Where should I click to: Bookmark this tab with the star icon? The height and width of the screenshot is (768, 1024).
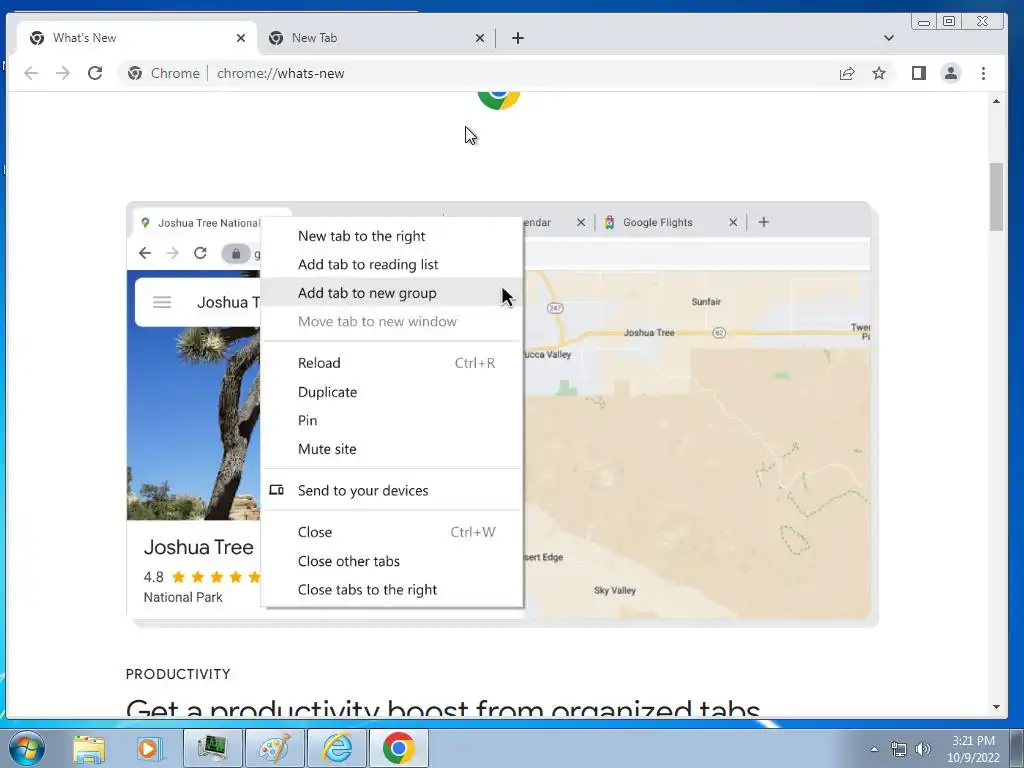pos(879,73)
